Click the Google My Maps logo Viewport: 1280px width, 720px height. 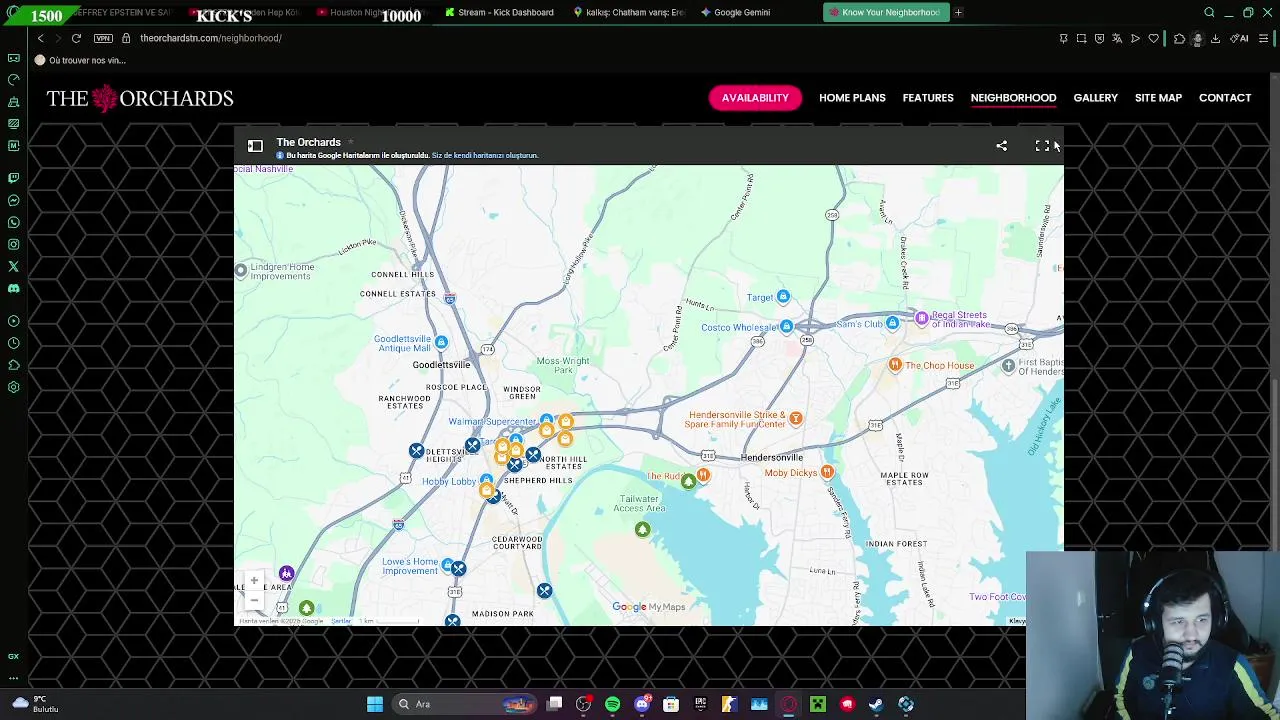[x=649, y=607]
